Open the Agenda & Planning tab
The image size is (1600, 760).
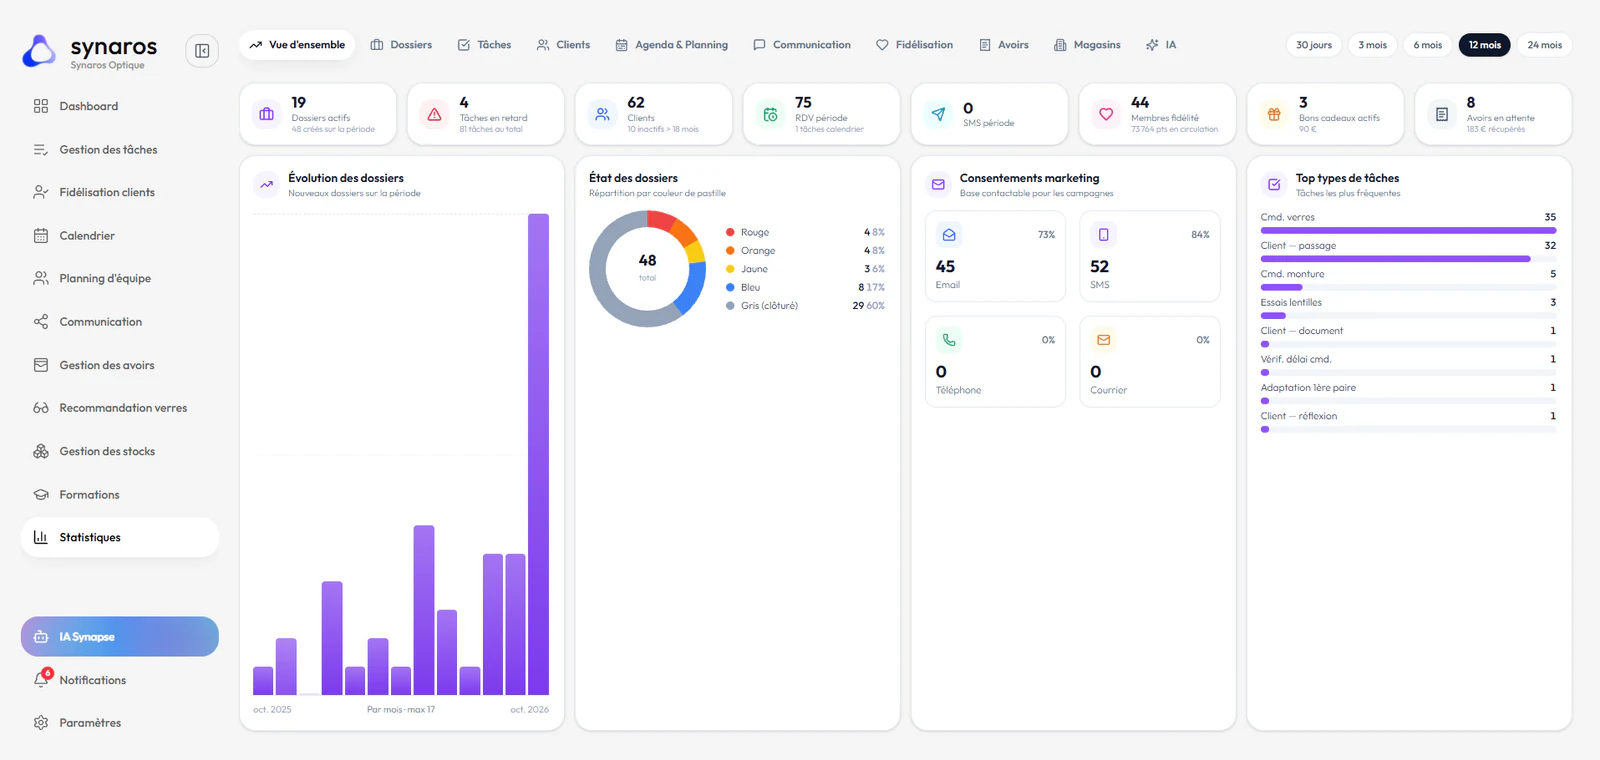[672, 45]
